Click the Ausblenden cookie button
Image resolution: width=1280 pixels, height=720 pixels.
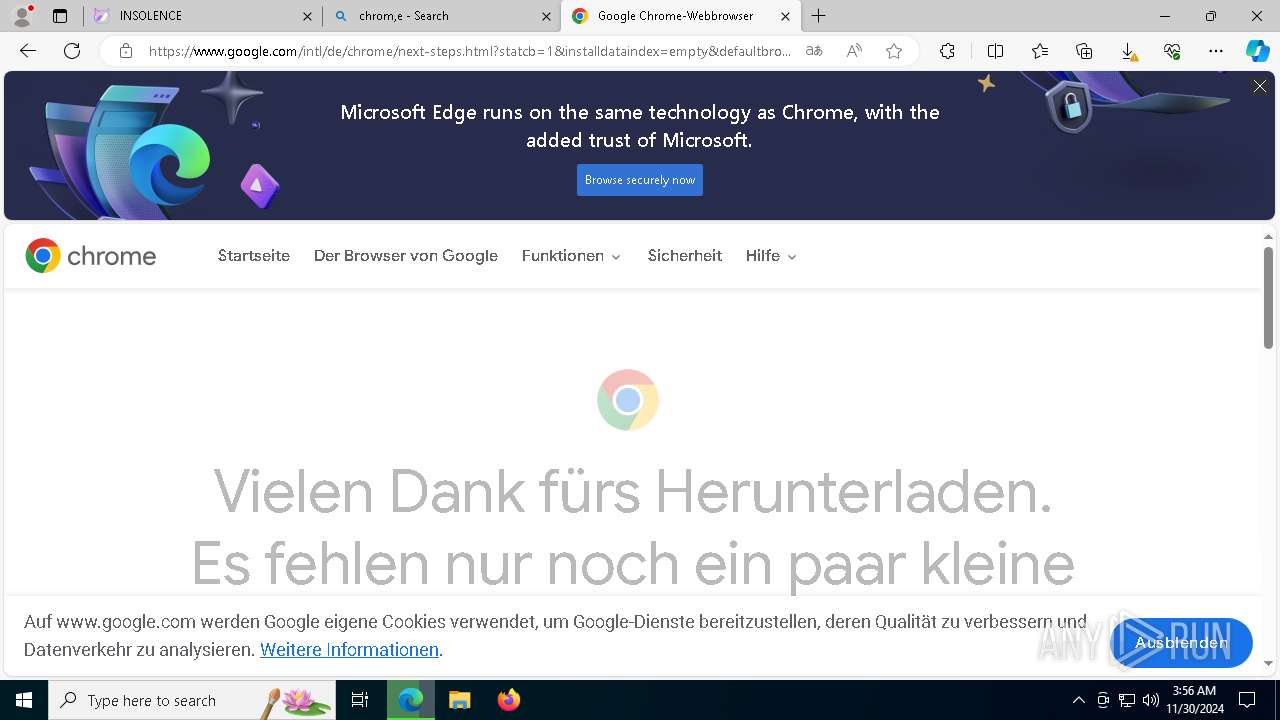1181,643
